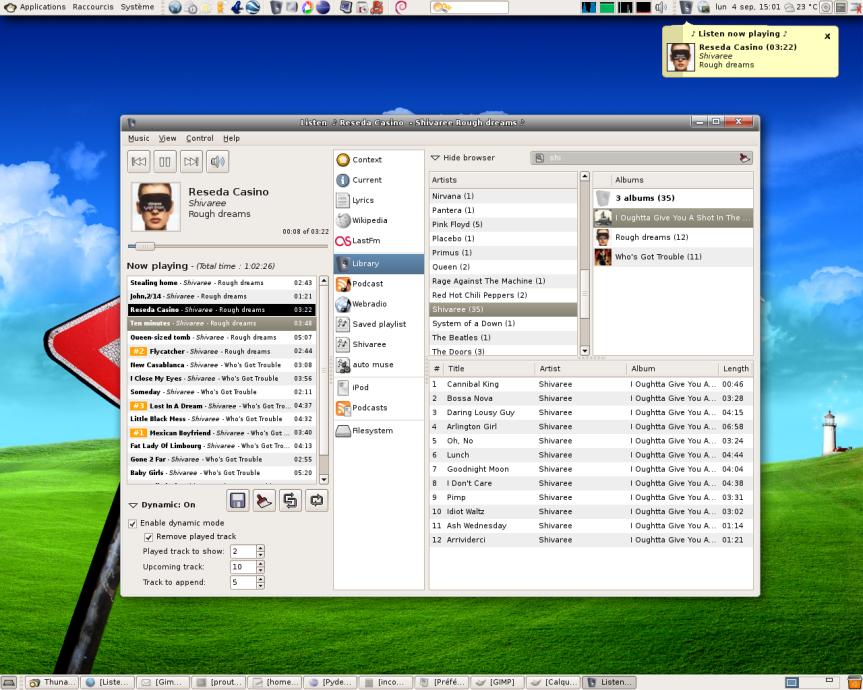The width and height of the screenshot is (863, 690).
Task: Click the Albums column header
Action: pos(682,180)
